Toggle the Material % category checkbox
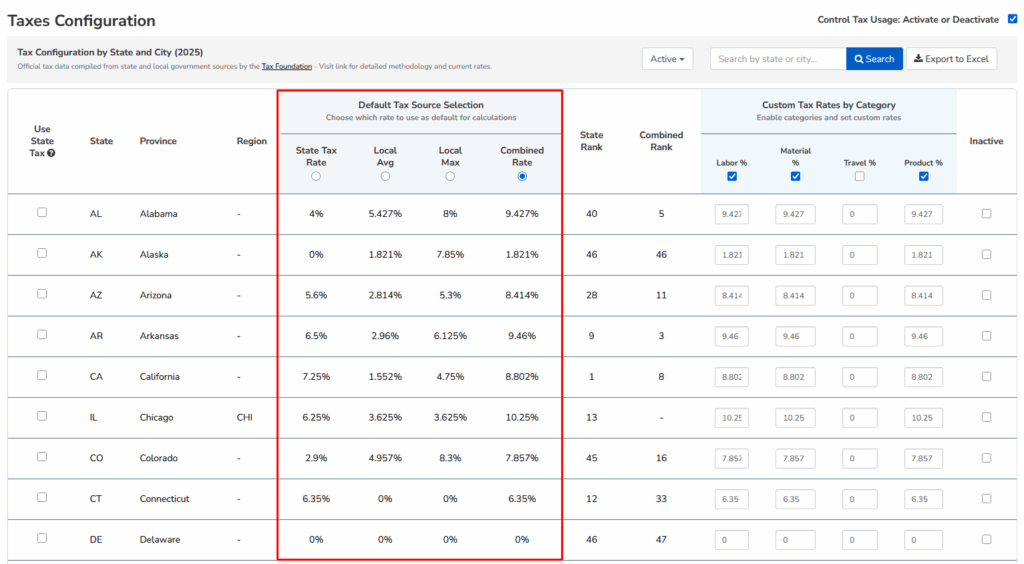1024x564 pixels. click(795, 176)
